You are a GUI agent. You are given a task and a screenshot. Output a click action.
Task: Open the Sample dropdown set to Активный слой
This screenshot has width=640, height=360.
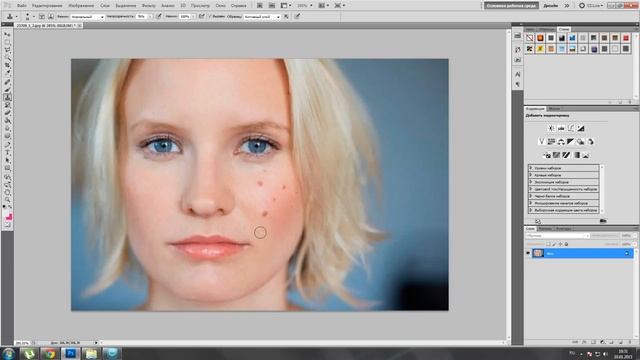pyautogui.click(x=262, y=17)
